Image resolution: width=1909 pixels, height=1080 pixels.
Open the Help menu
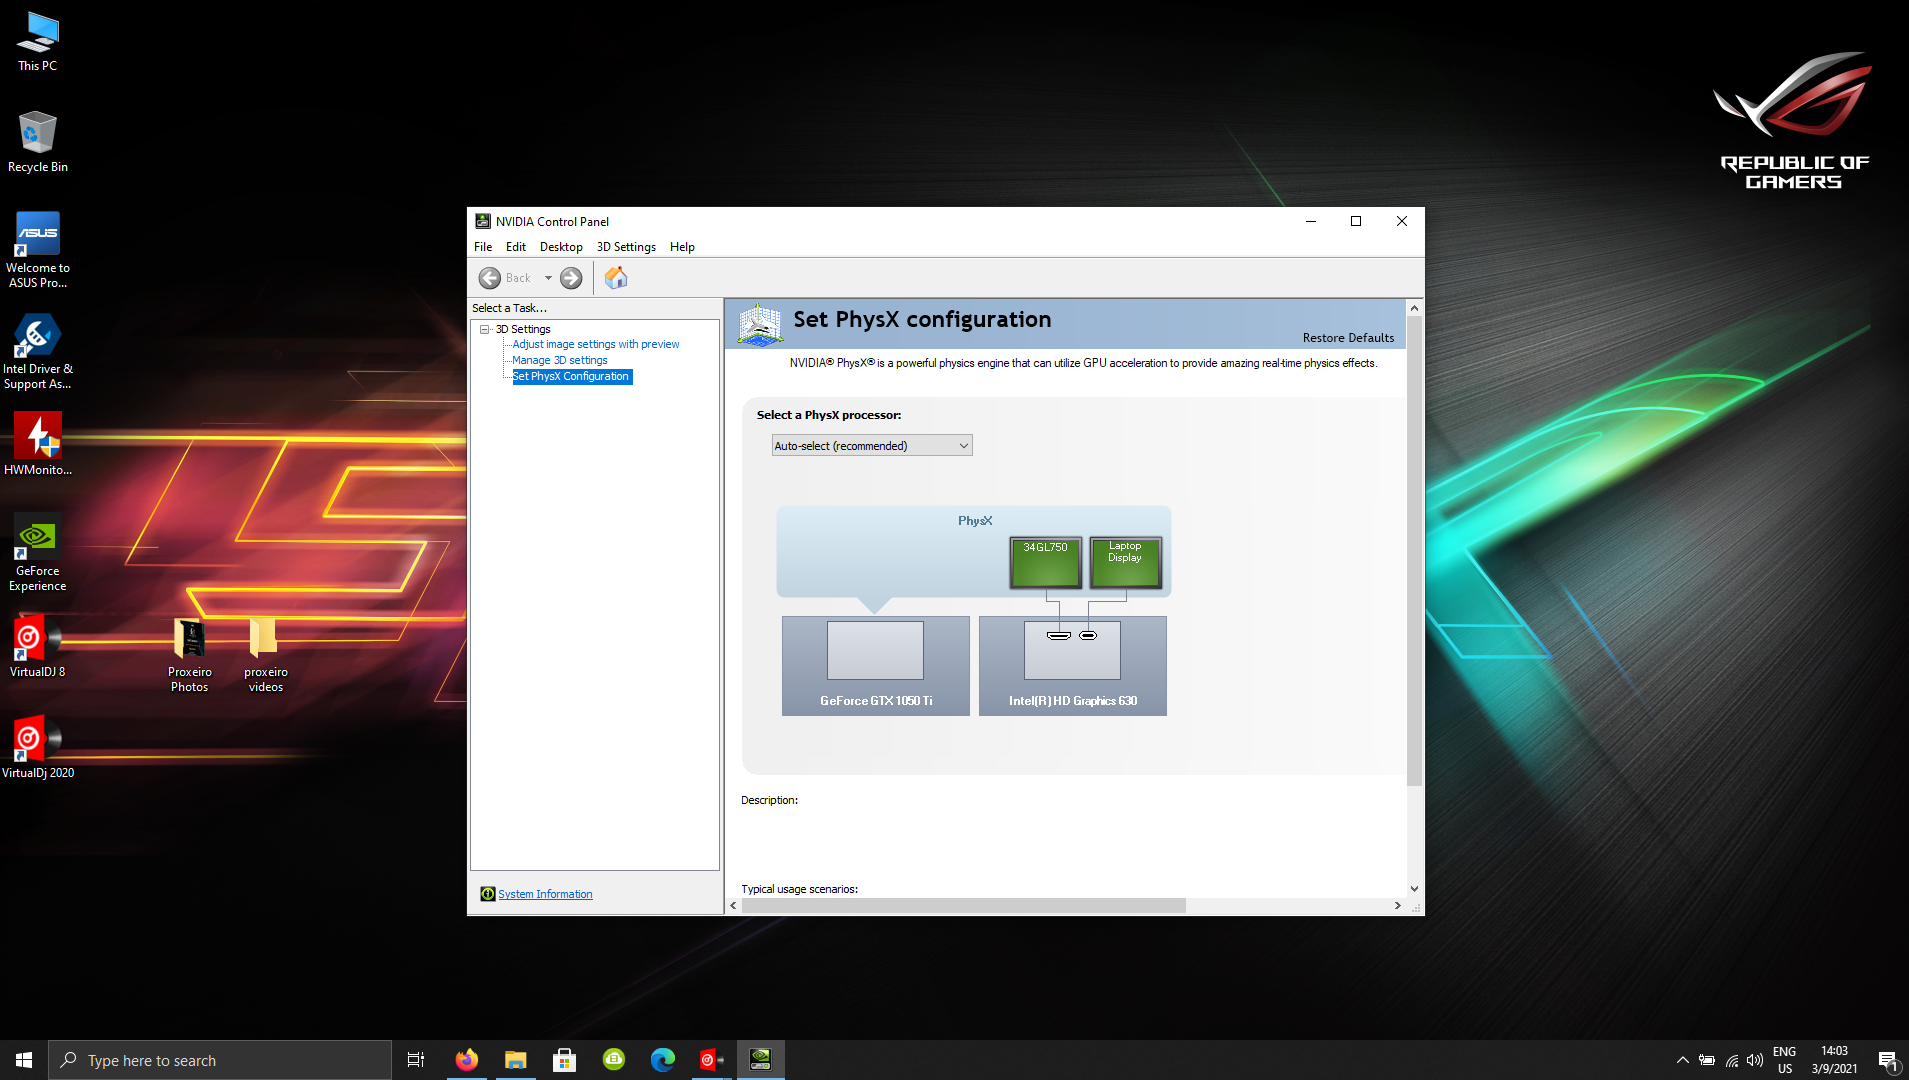coord(682,247)
